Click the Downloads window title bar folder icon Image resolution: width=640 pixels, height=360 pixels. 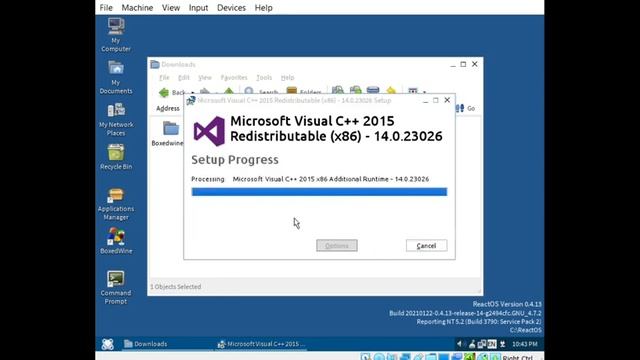click(155, 64)
